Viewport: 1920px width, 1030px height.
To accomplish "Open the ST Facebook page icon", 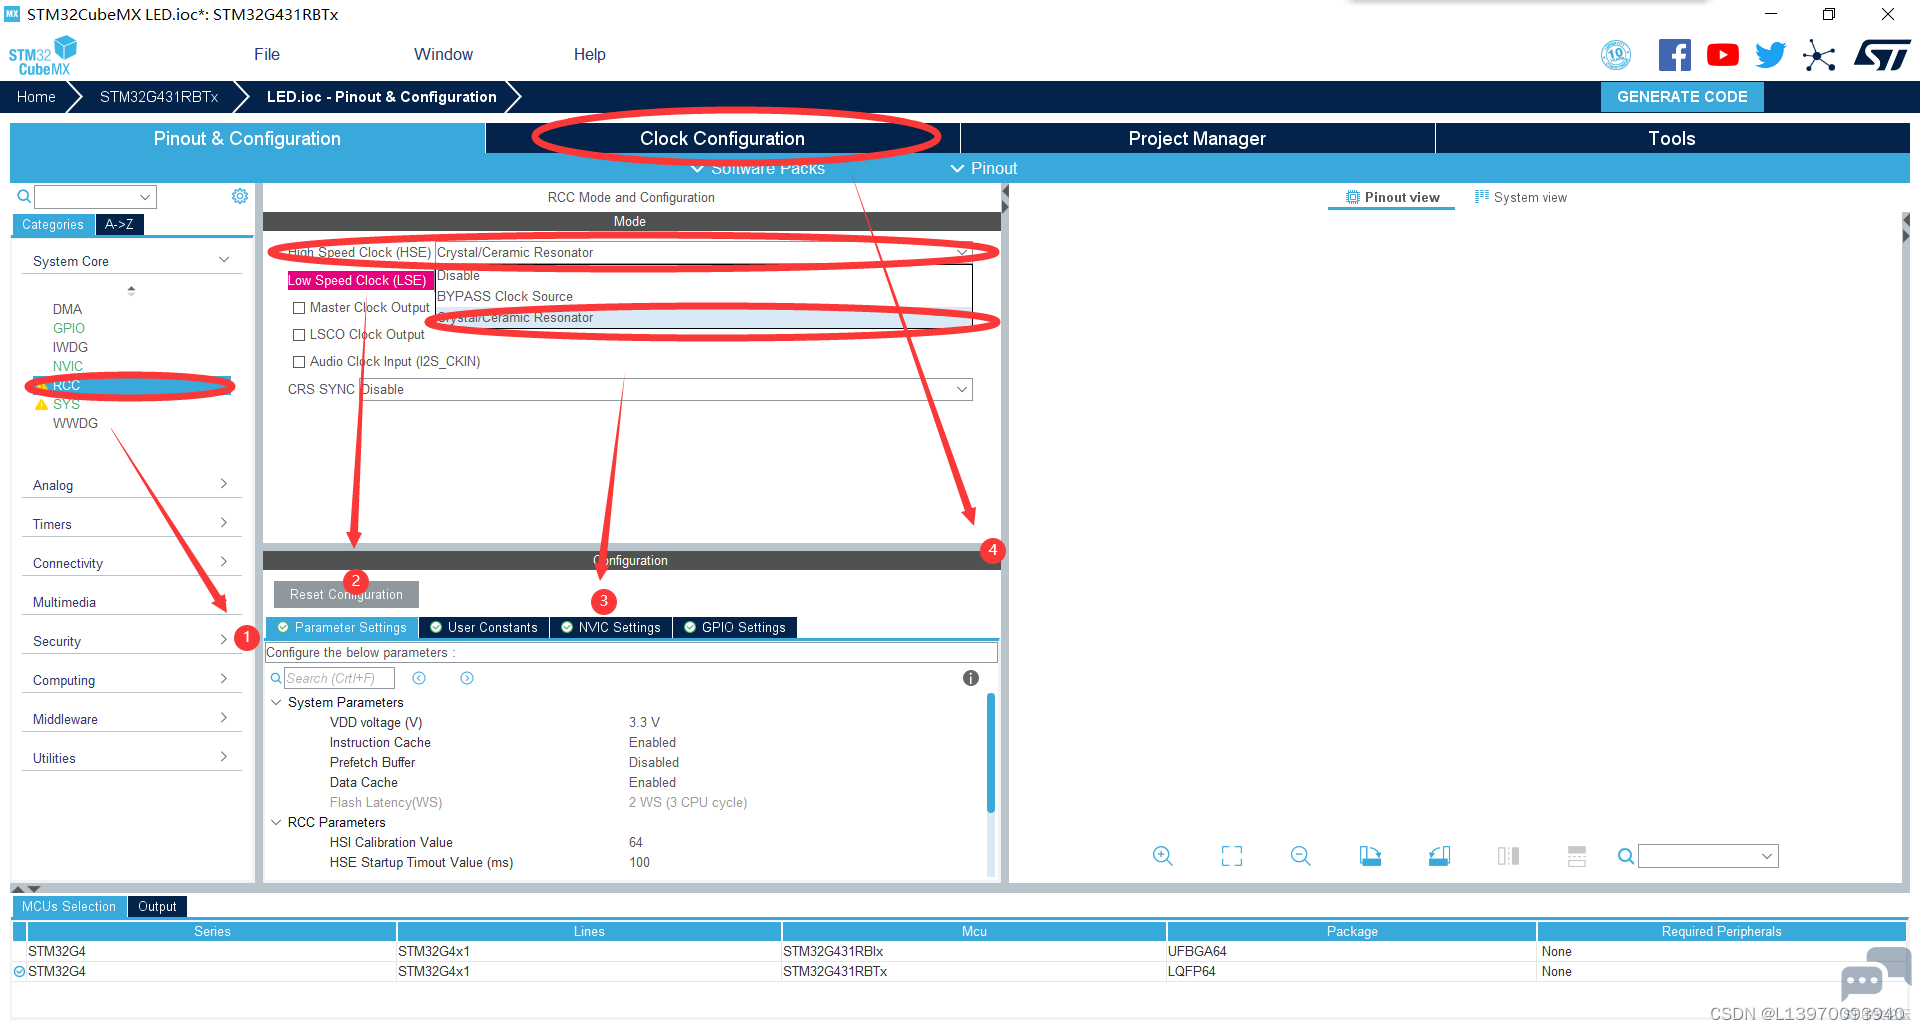I will coord(1674,55).
